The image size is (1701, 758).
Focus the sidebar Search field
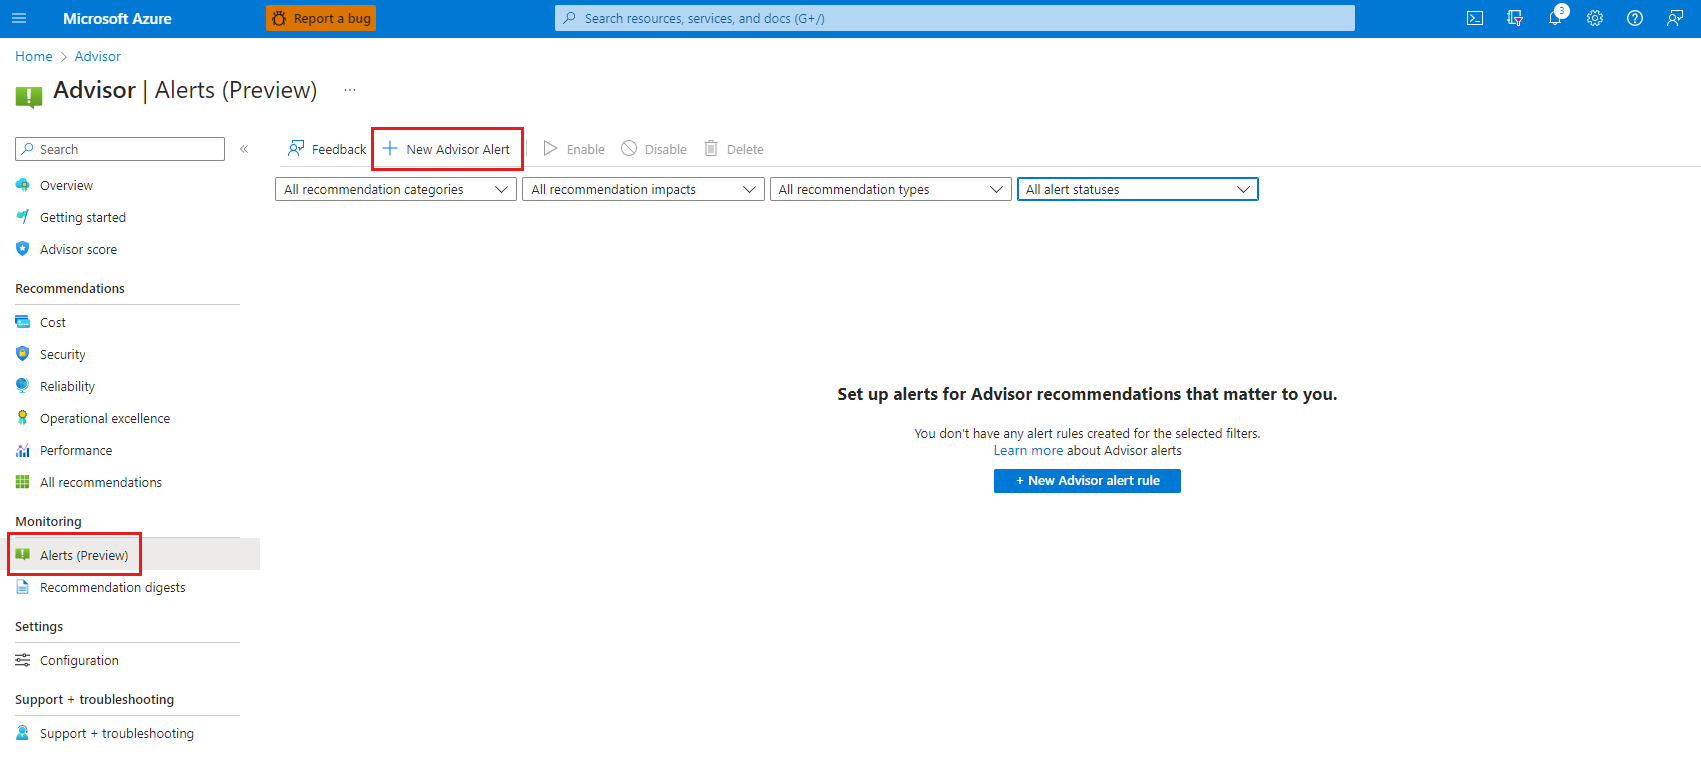pyautogui.click(x=120, y=149)
